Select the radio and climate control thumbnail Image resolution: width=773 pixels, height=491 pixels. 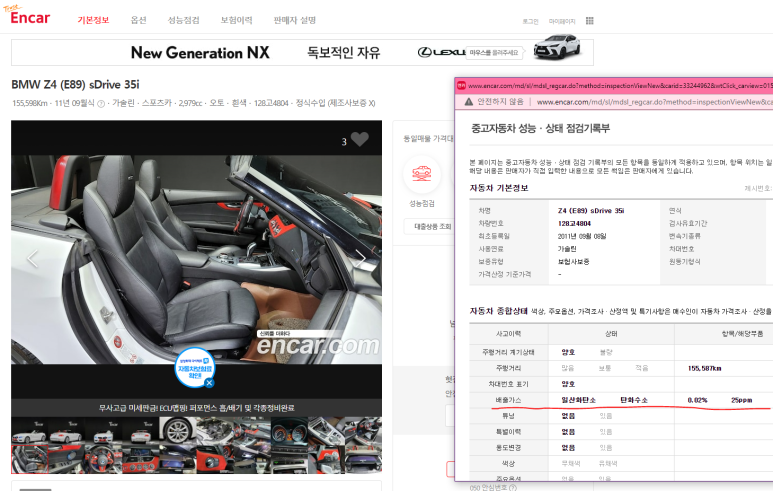pos(289,459)
